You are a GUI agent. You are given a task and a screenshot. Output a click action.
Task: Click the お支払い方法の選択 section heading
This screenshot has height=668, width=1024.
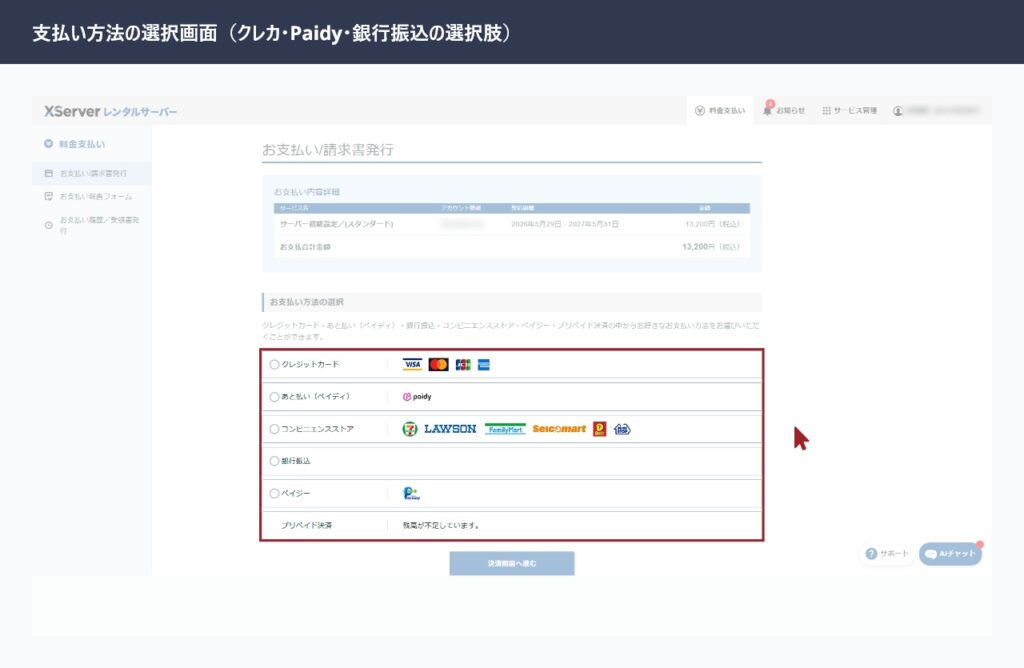(306, 302)
